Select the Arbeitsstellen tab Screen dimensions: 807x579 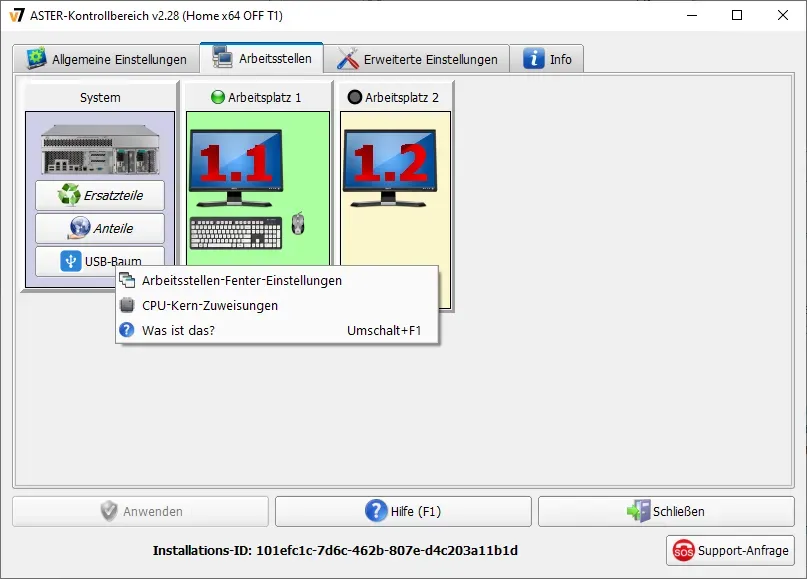pyautogui.click(x=262, y=58)
